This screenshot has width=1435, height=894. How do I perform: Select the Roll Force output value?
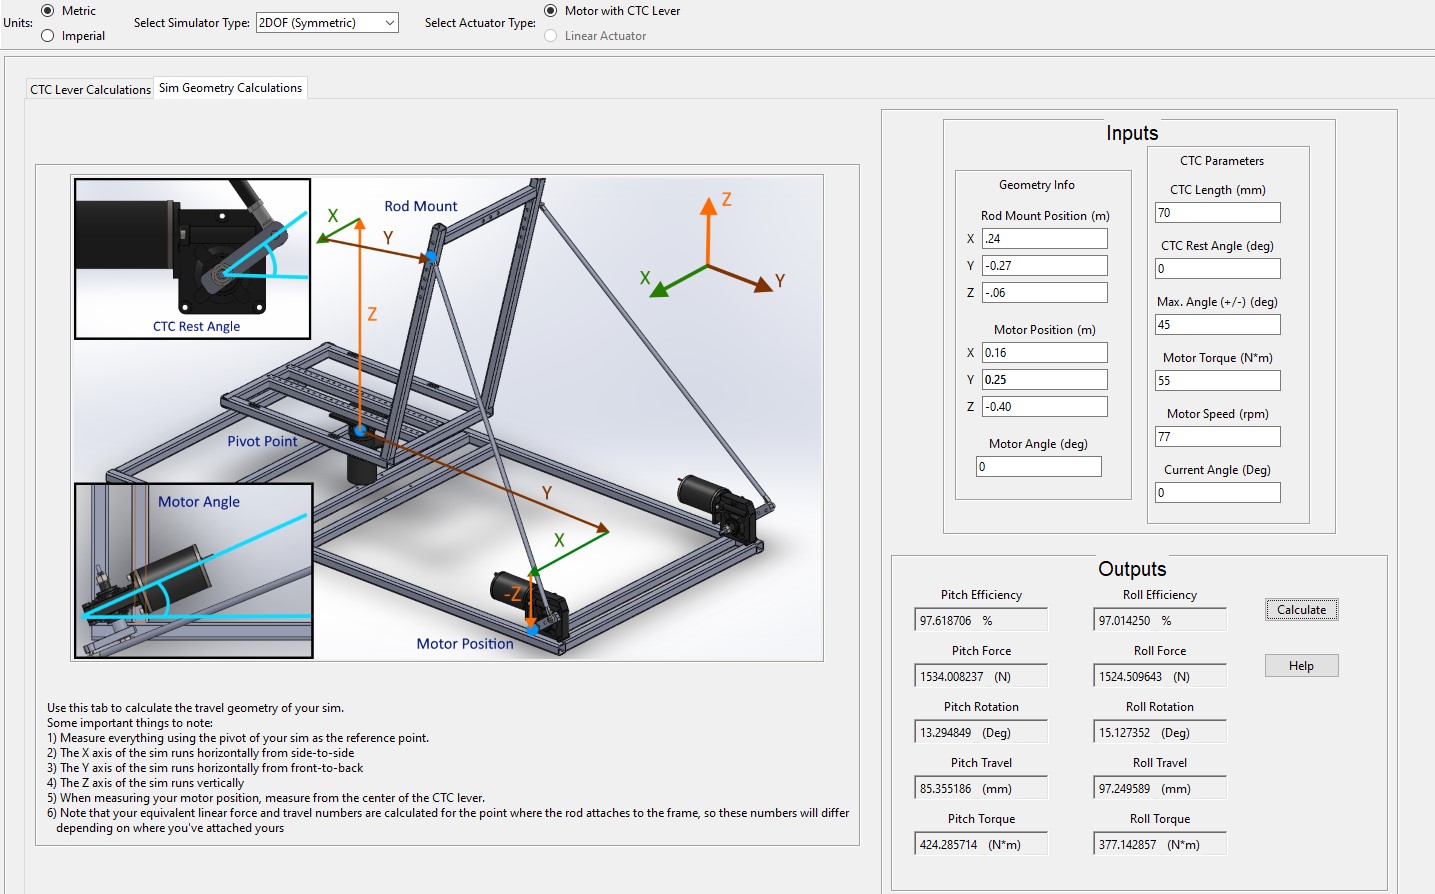pos(1160,677)
